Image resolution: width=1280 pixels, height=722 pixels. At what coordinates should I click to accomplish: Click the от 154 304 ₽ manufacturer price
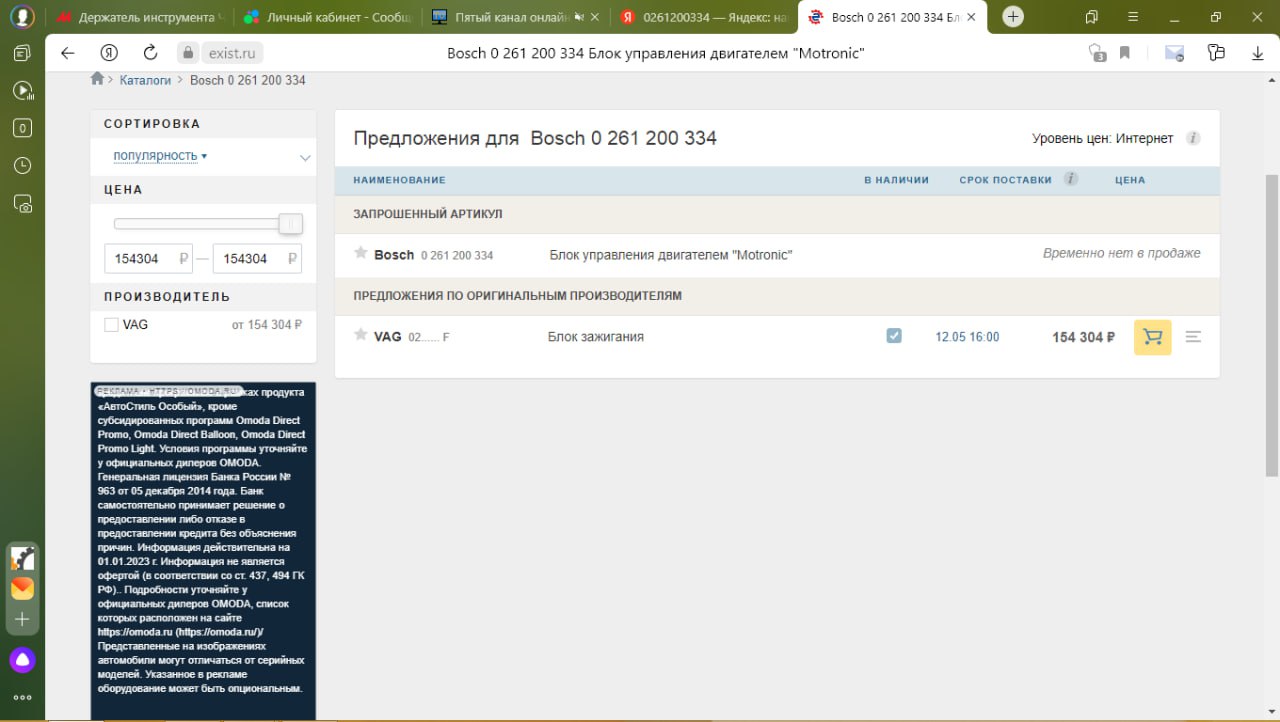tap(267, 325)
